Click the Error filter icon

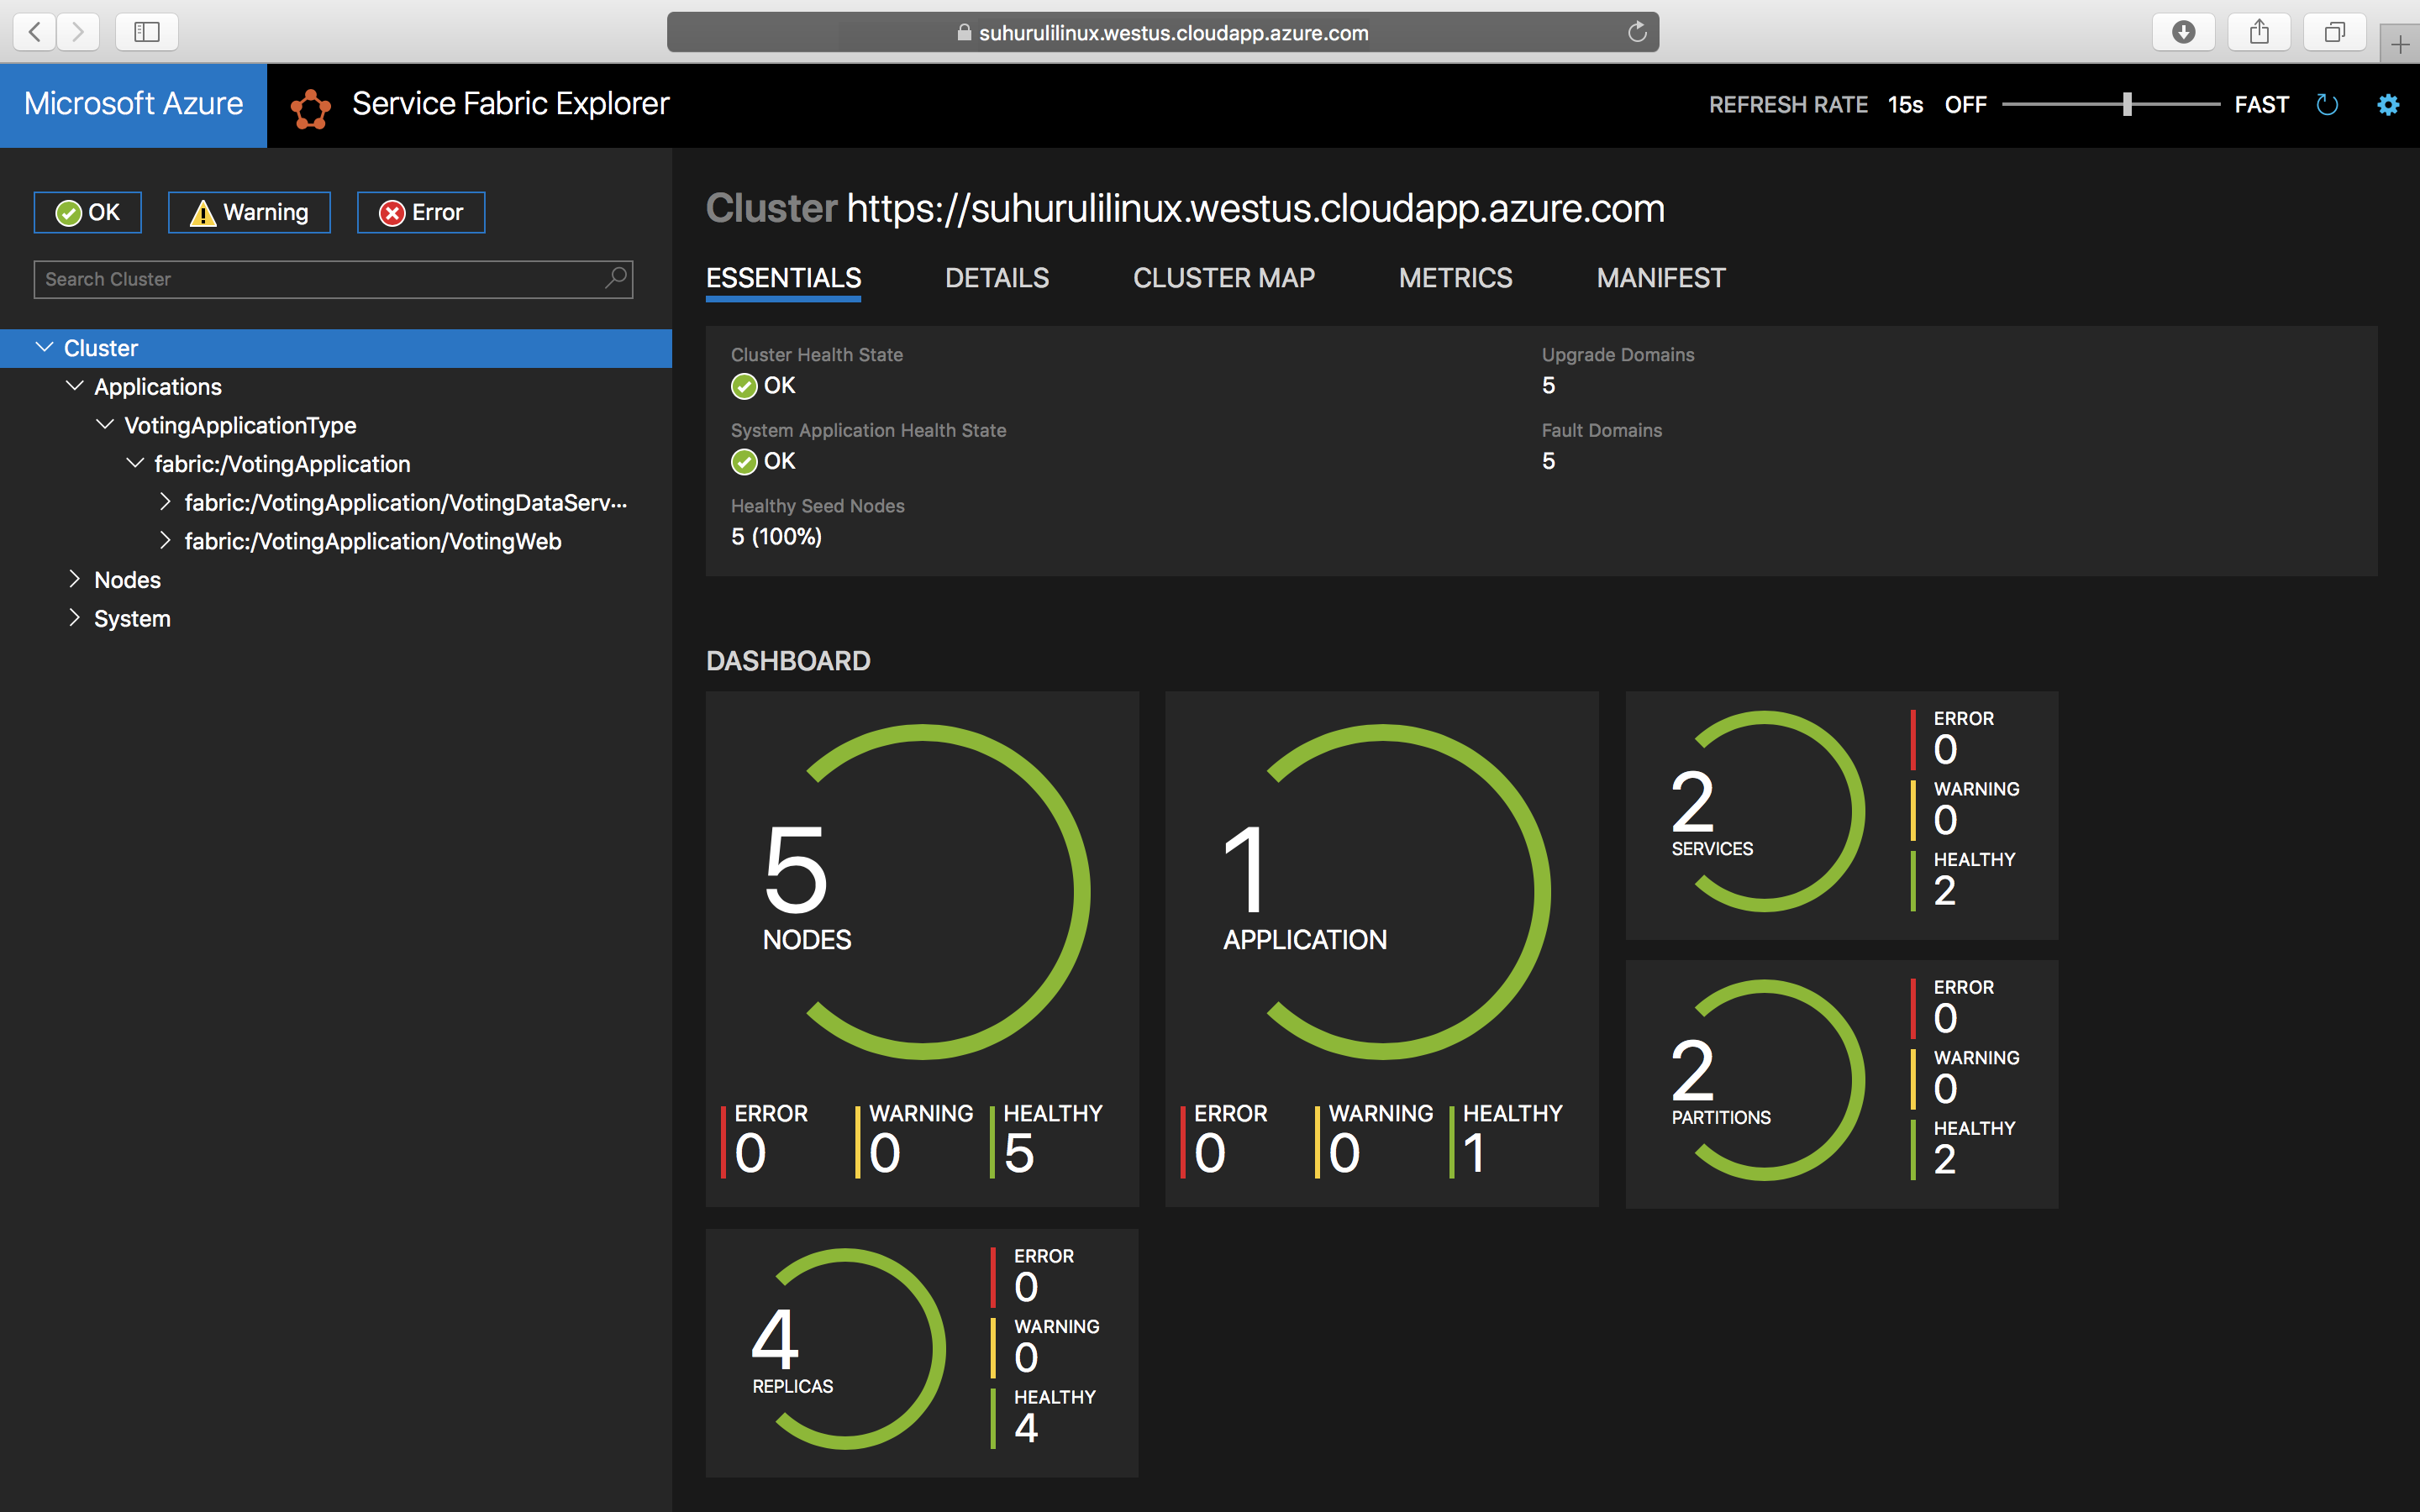(x=423, y=211)
